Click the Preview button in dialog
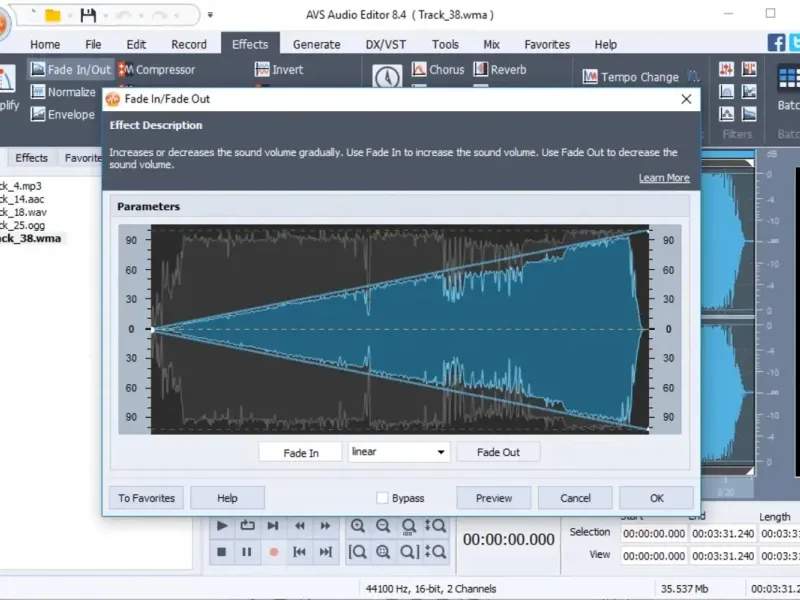This screenshot has height=600, width=800. [493, 498]
